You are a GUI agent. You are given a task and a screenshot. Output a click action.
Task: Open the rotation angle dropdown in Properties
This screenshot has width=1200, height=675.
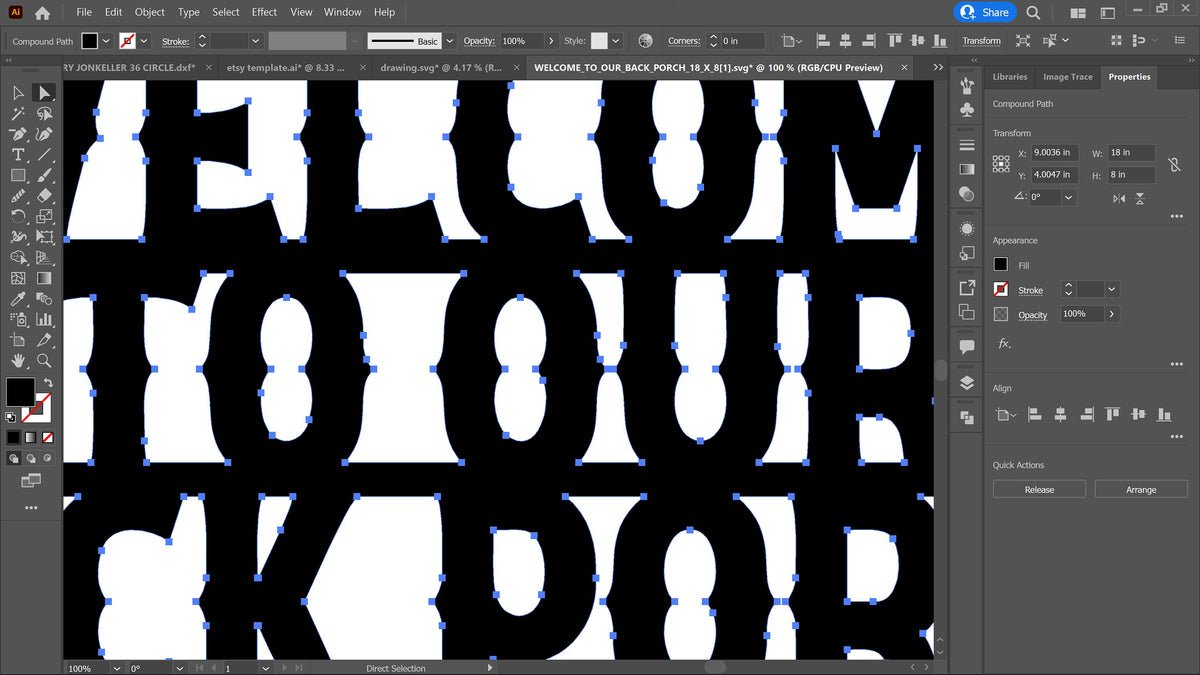(x=1068, y=198)
